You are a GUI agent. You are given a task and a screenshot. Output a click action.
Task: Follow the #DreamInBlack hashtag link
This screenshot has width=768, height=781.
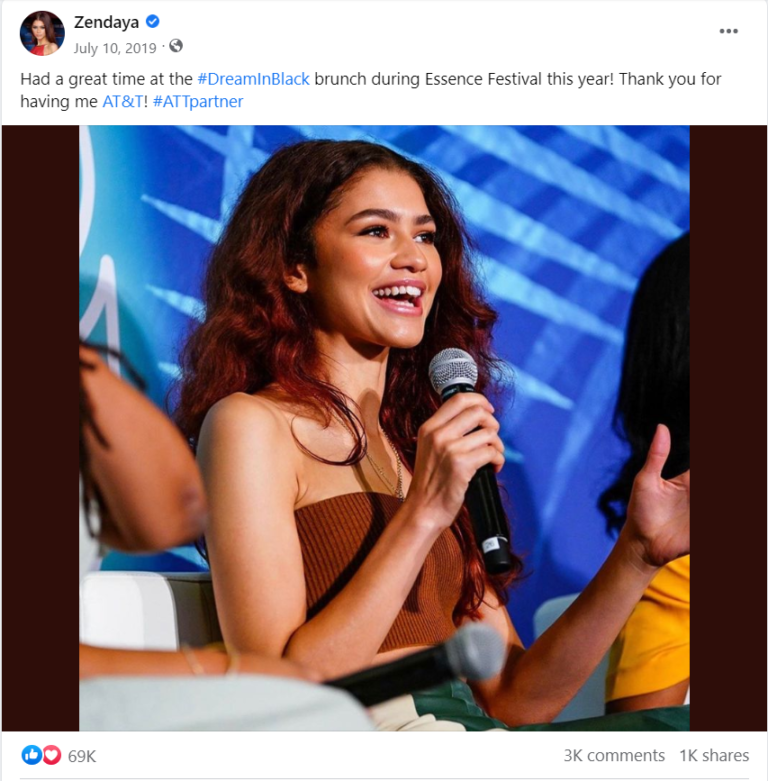254,79
